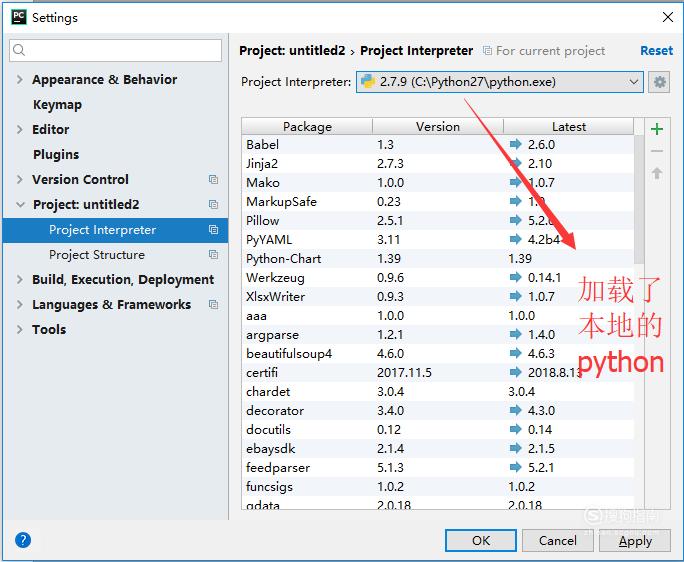
Task: Click the update arrow icon for feedparser
Action: click(x=516, y=467)
